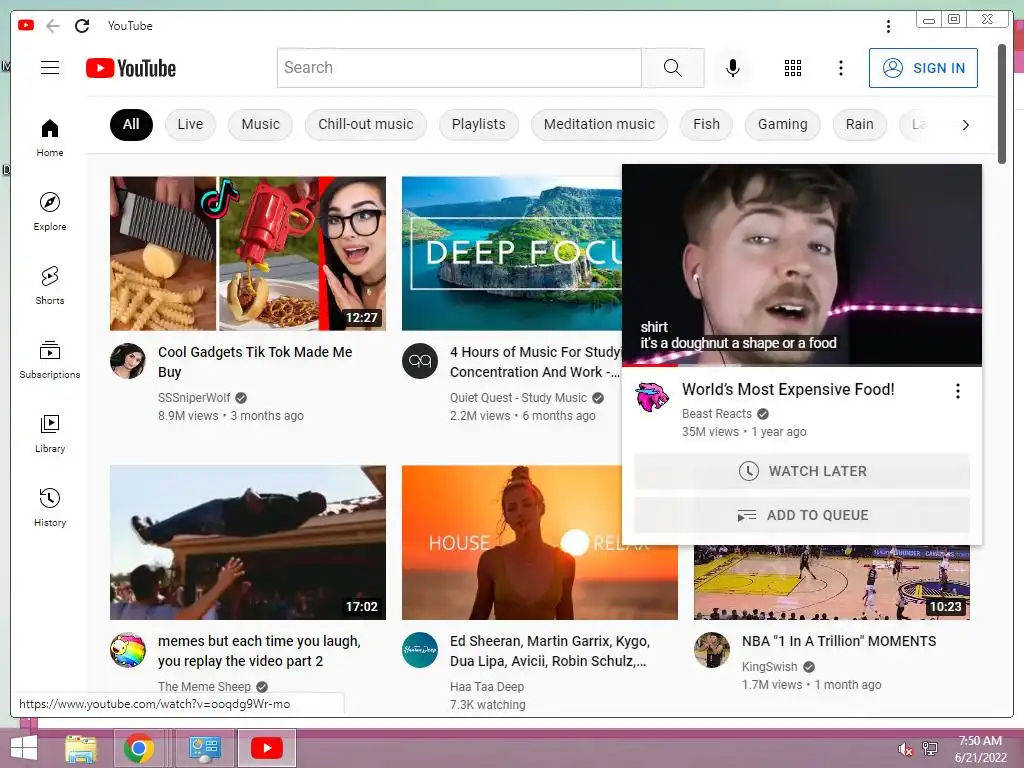Screen dimensions: 1024x768
Task: Reload the page with the refresh icon
Action: point(82,26)
